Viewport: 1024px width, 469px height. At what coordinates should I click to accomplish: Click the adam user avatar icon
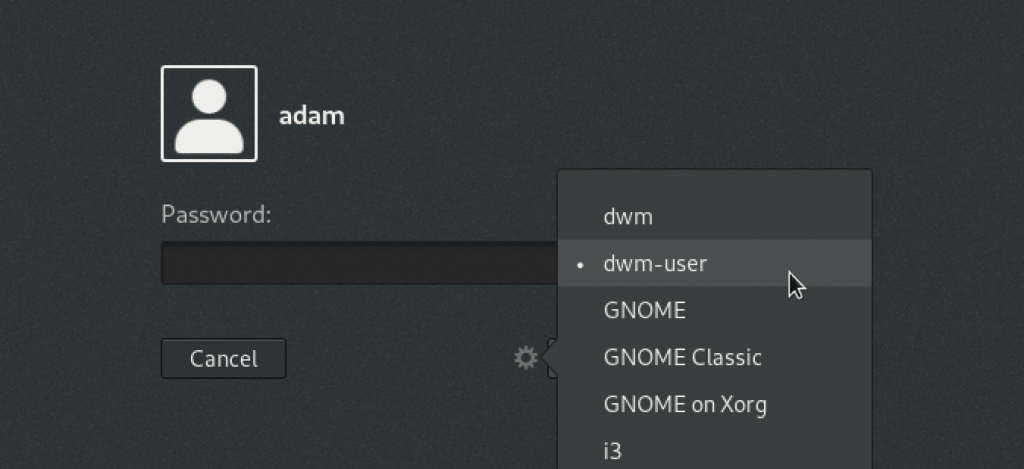[x=209, y=114]
